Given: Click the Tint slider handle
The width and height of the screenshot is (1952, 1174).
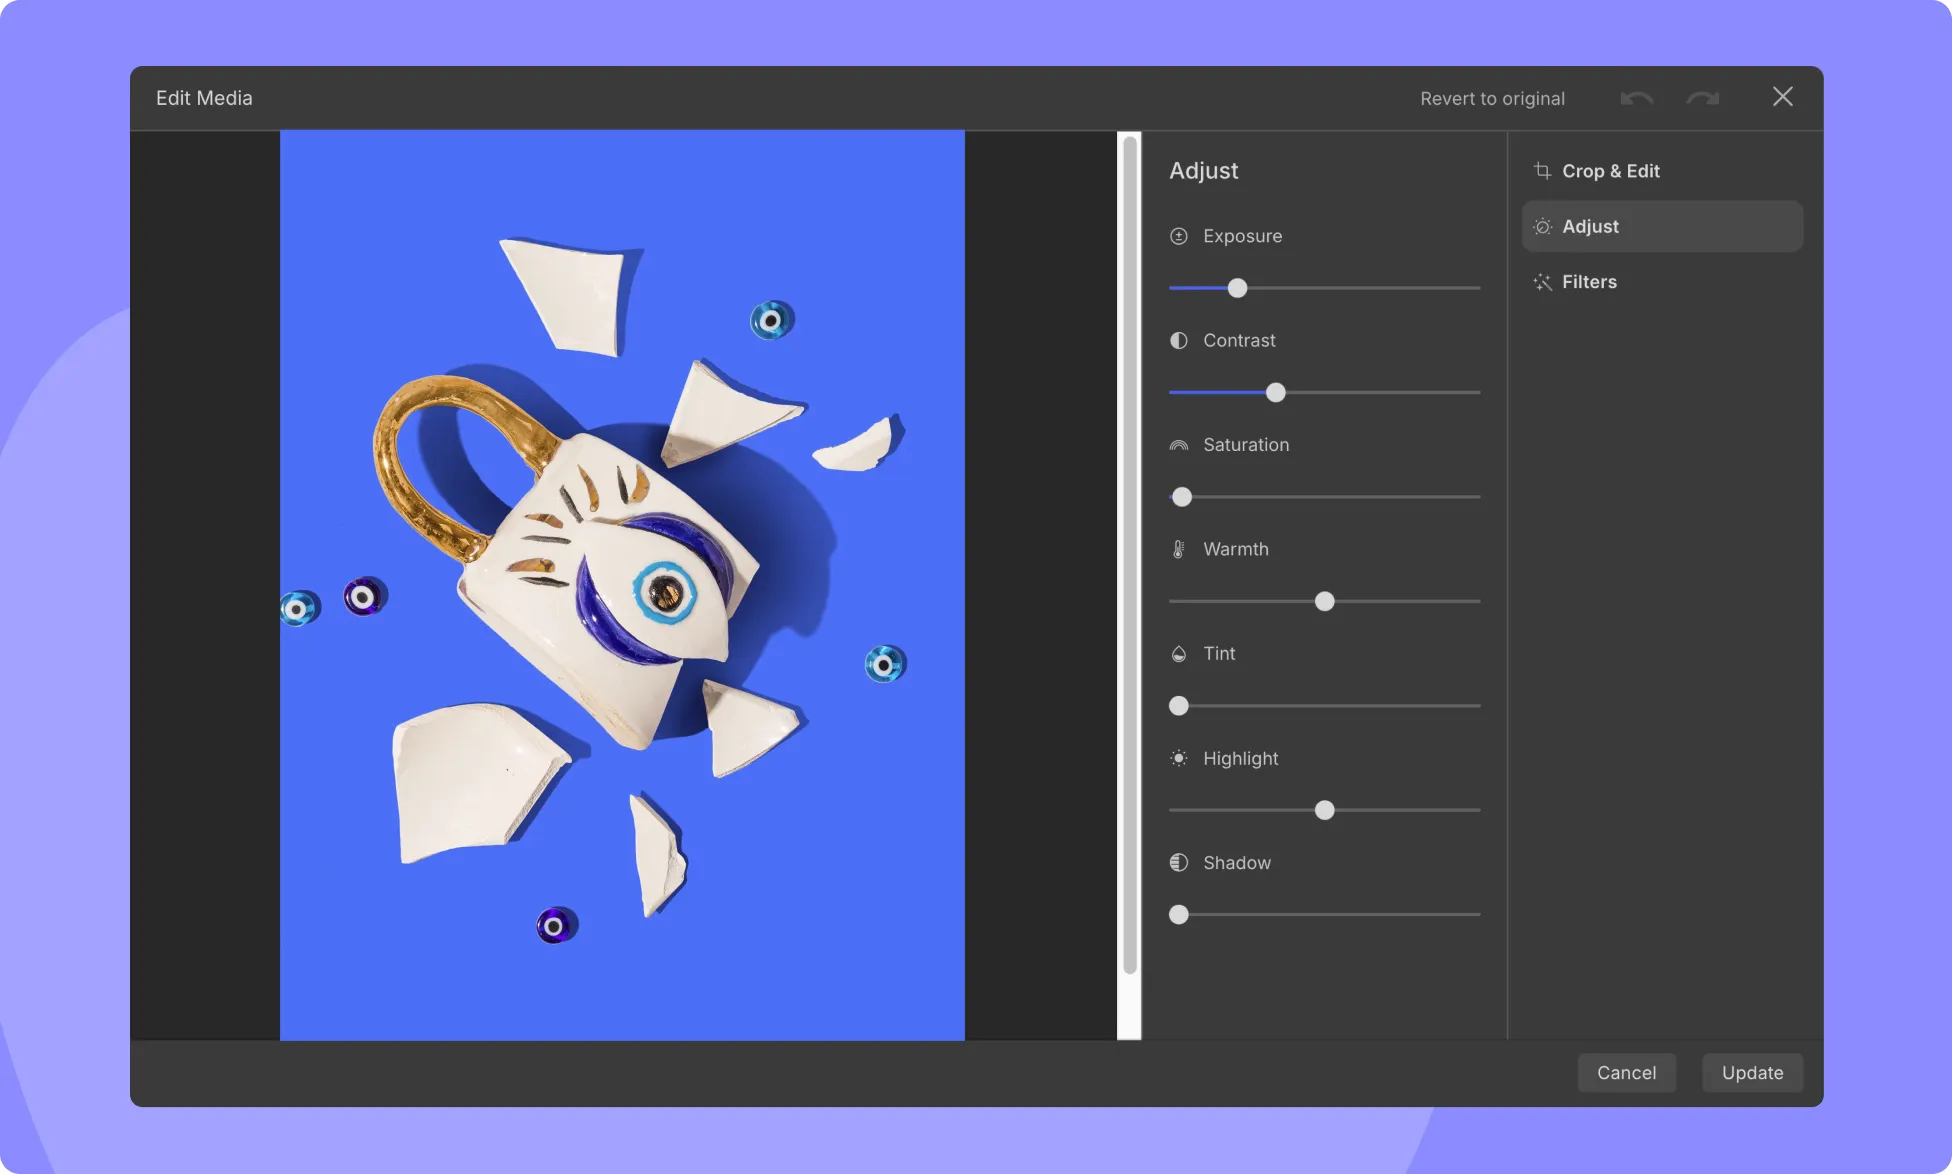Looking at the screenshot, I should point(1179,706).
